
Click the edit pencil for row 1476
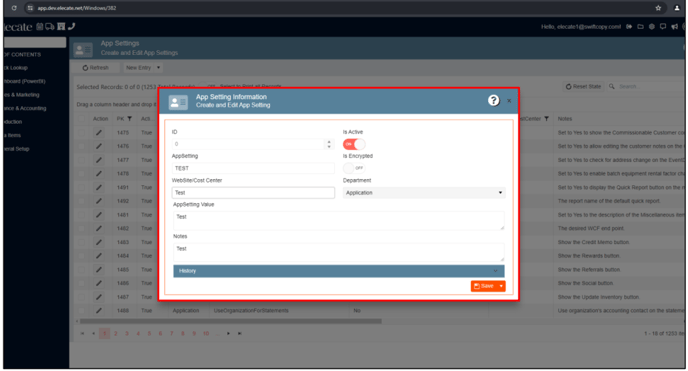click(x=99, y=146)
